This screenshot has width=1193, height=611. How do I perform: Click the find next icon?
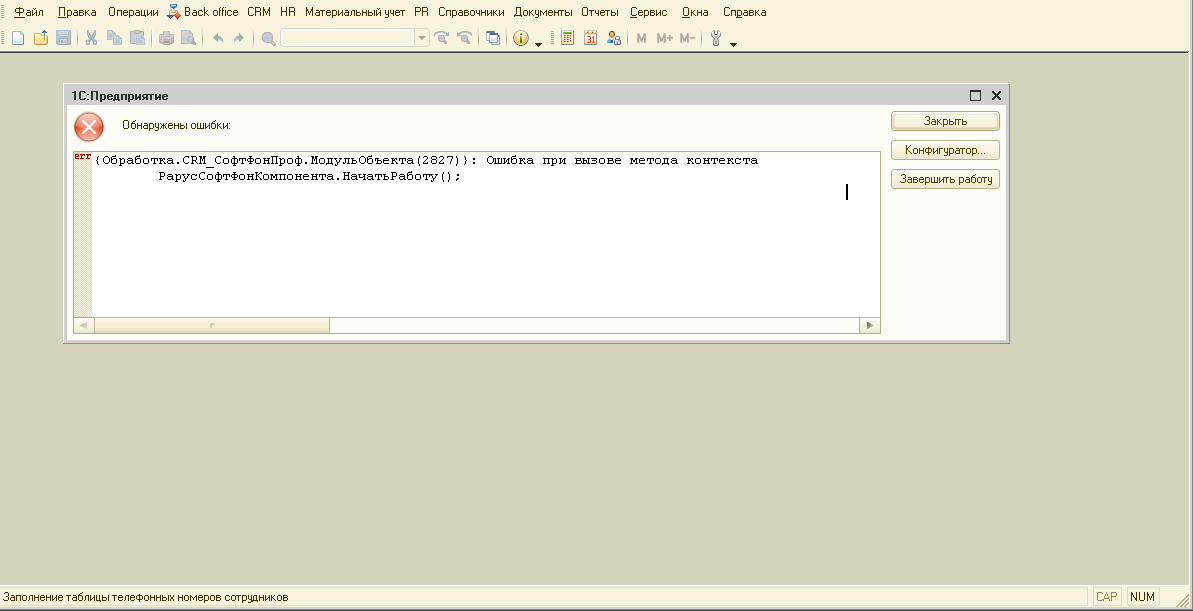441,38
